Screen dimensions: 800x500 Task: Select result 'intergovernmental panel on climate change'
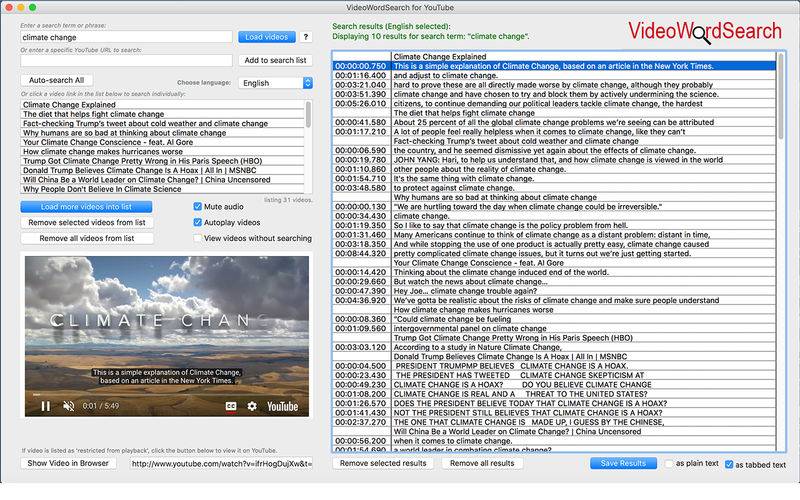click(555, 328)
